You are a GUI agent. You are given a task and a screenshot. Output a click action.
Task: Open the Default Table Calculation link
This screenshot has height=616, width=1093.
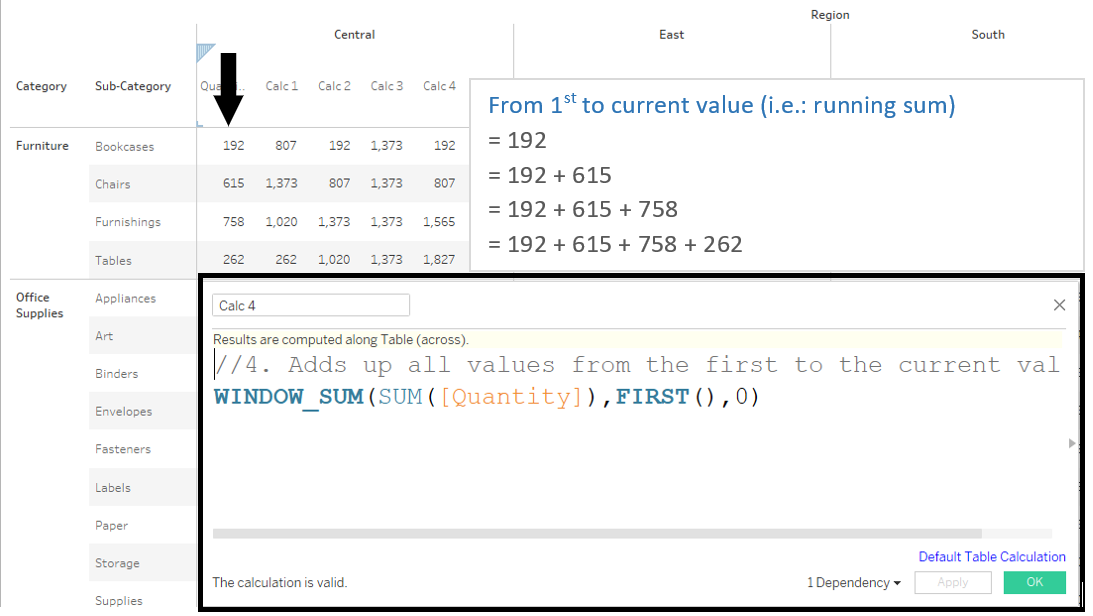991,557
